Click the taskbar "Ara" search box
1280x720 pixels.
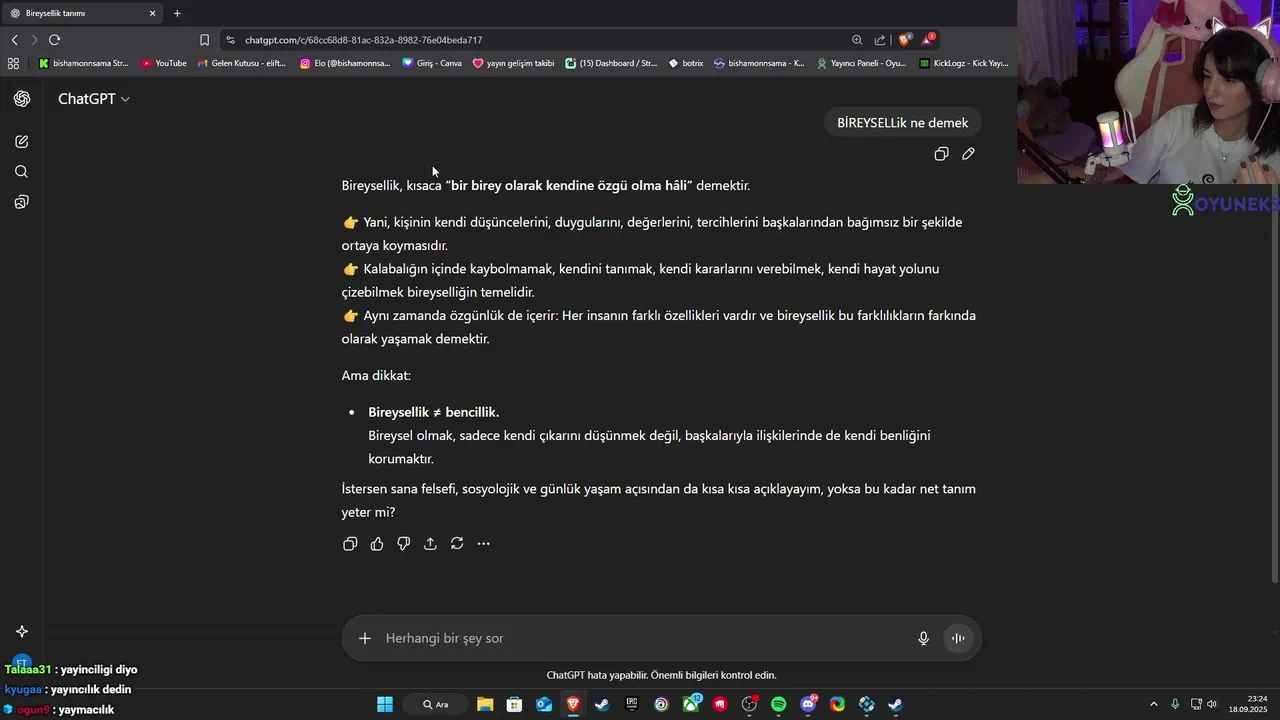(436, 704)
